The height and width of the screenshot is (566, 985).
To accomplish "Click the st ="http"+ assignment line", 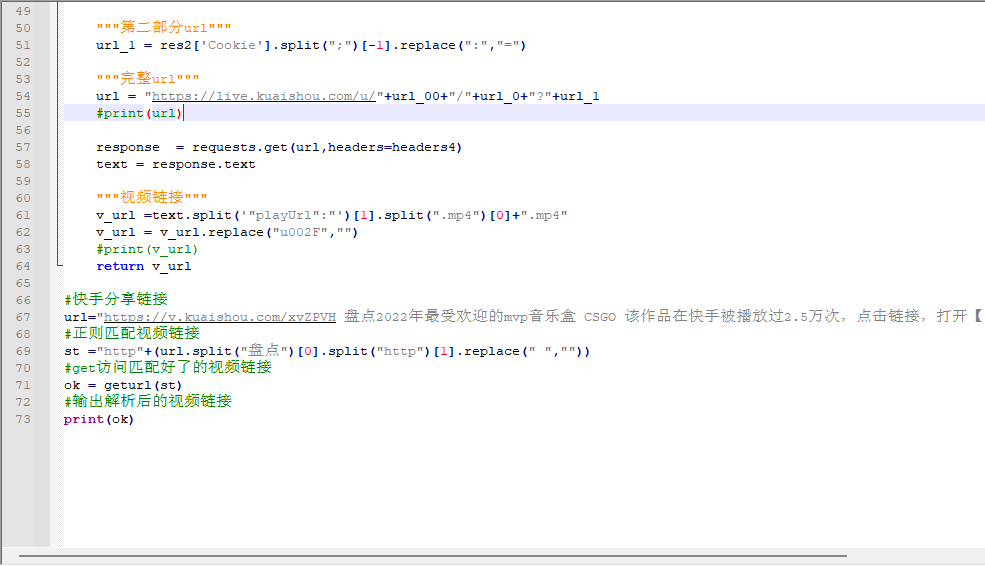I will pos(327,351).
